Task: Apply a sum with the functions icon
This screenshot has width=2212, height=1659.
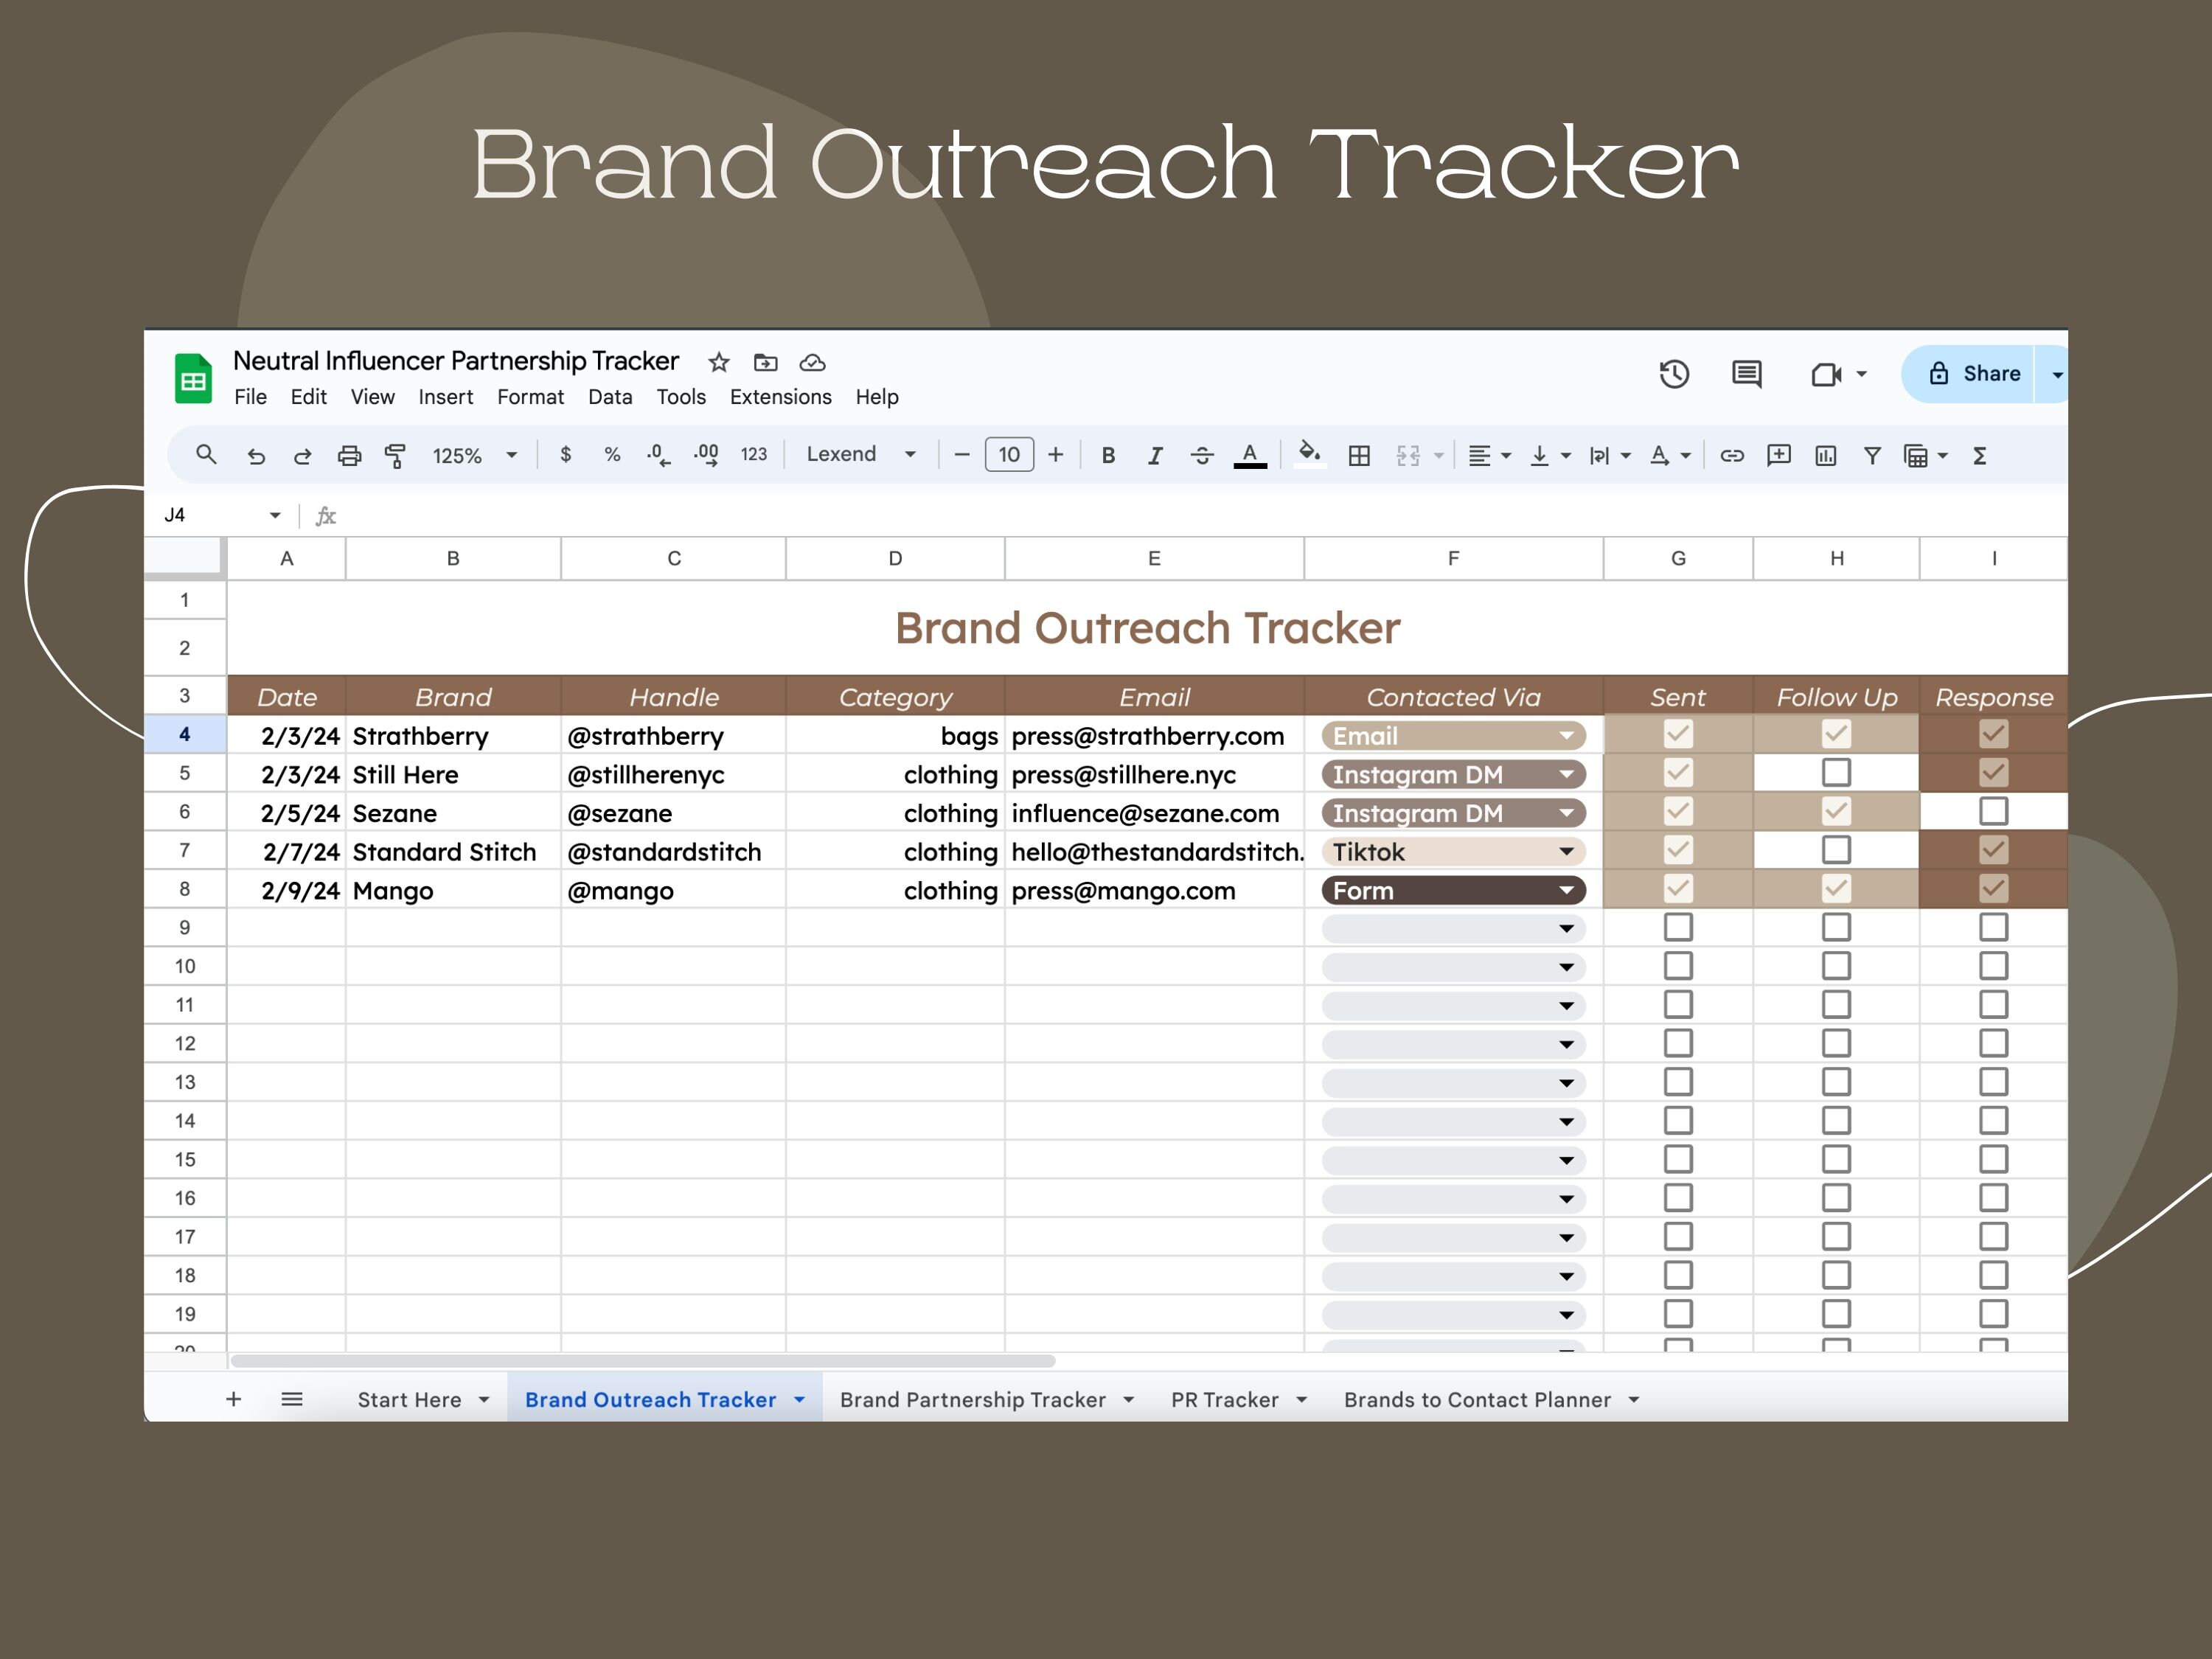Action: coord(1980,455)
